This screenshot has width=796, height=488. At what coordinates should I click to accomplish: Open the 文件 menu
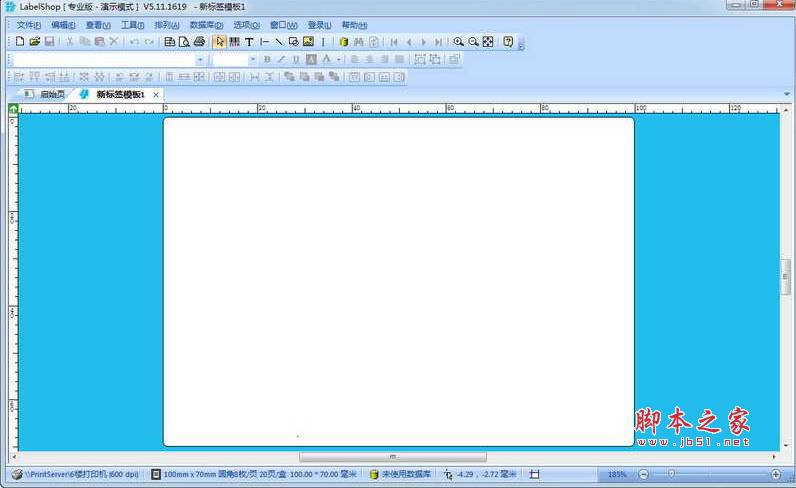[x=29, y=25]
